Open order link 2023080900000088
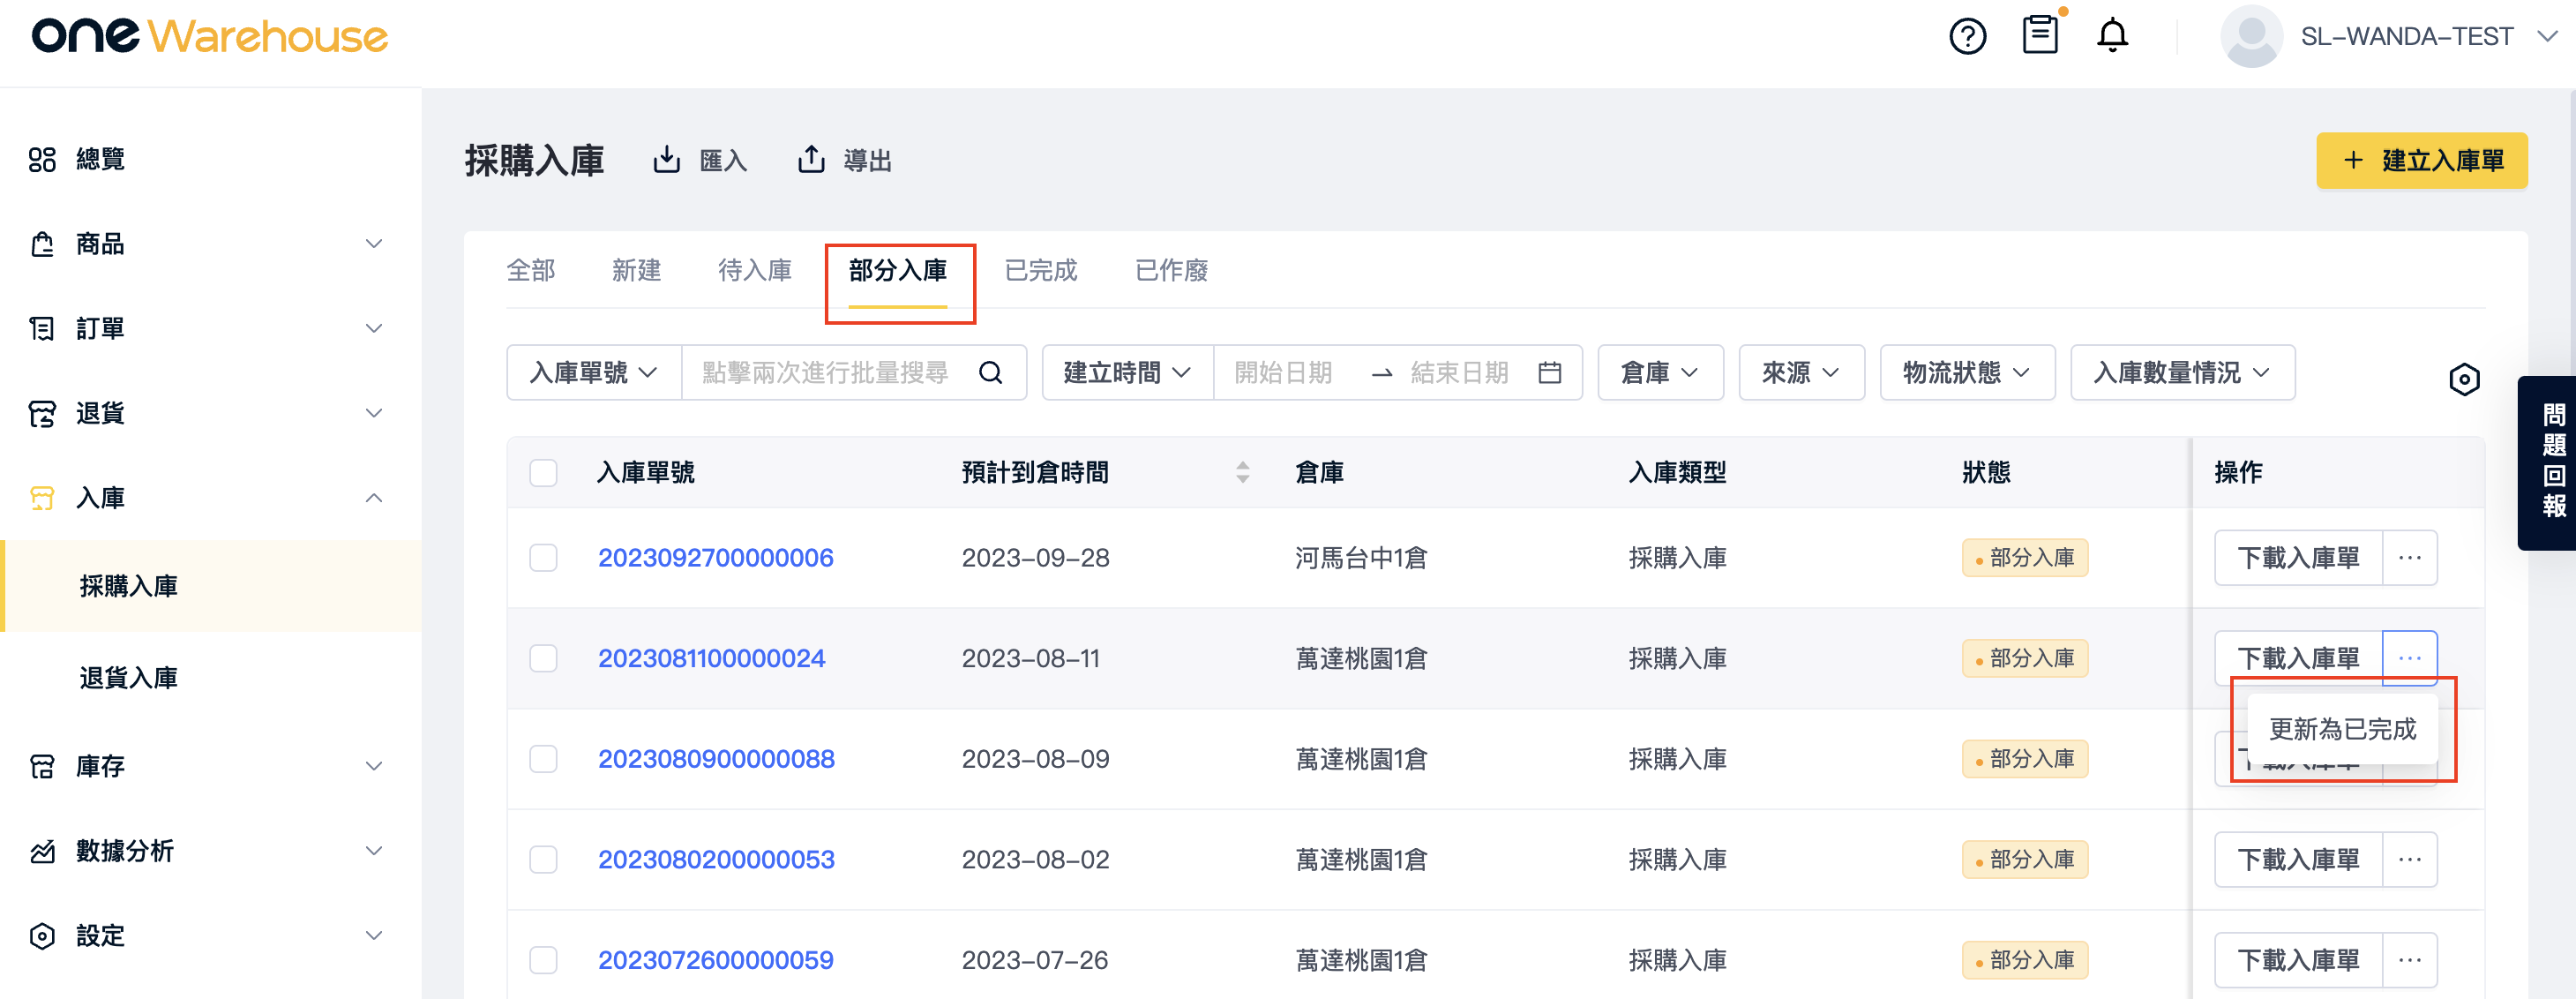Viewport: 2576px width, 999px height. [x=716, y=759]
